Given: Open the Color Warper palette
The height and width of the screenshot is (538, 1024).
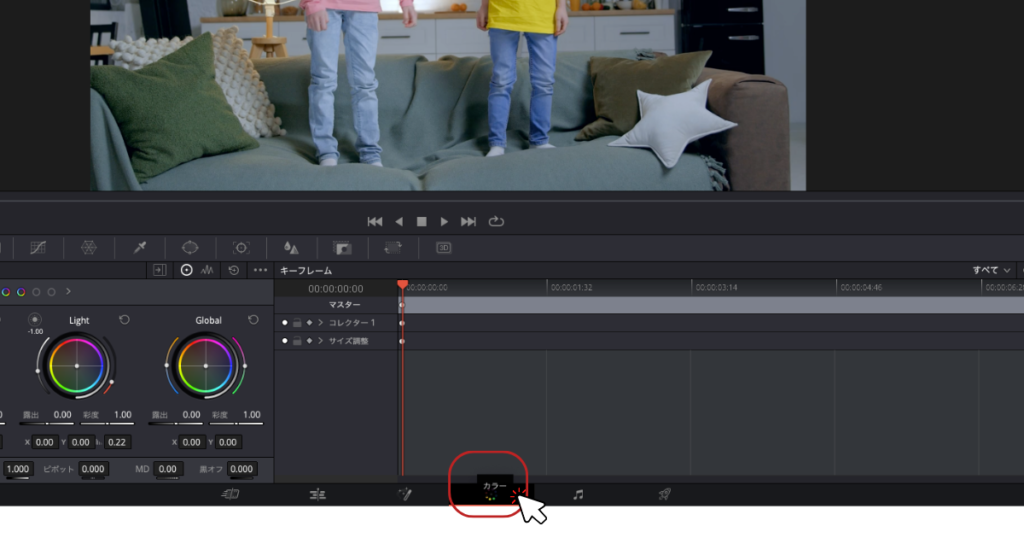Looking at the screenshot, I should (x=89, y=247).
